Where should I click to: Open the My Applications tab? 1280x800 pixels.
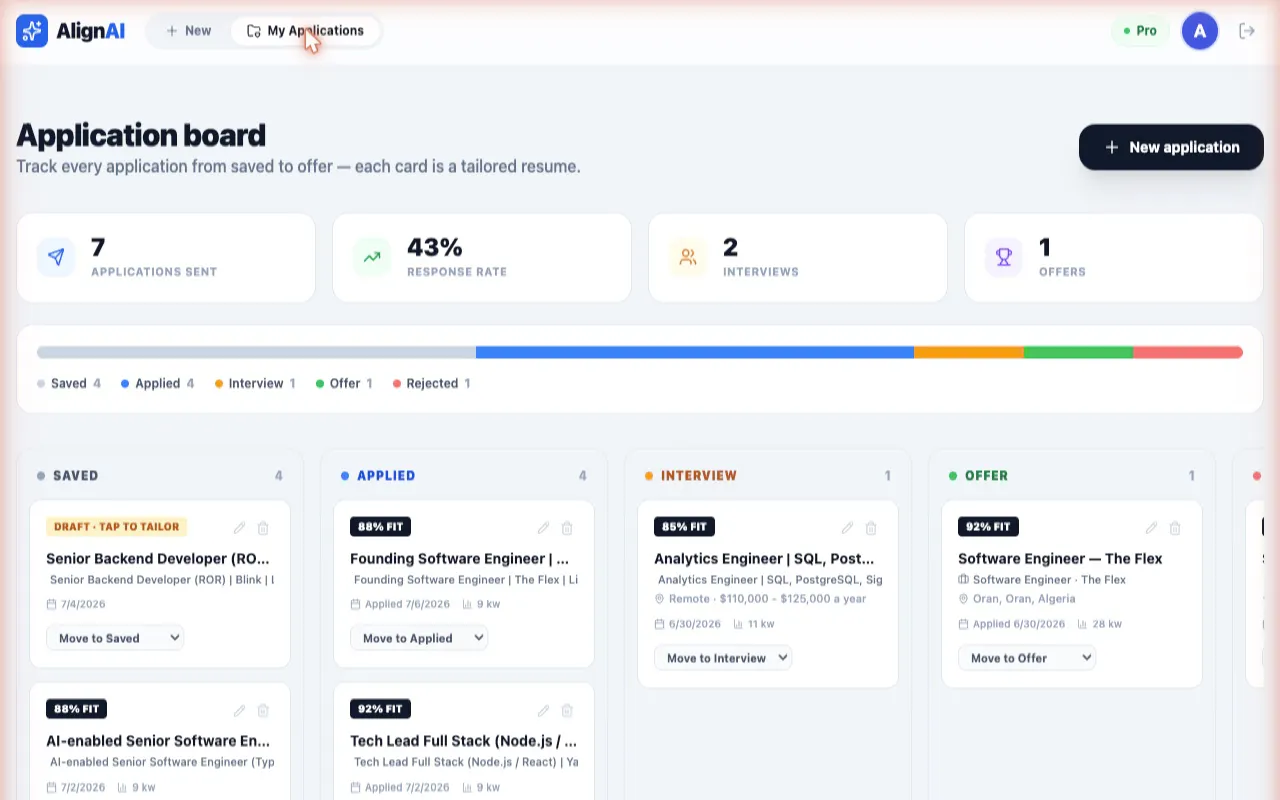305,31
